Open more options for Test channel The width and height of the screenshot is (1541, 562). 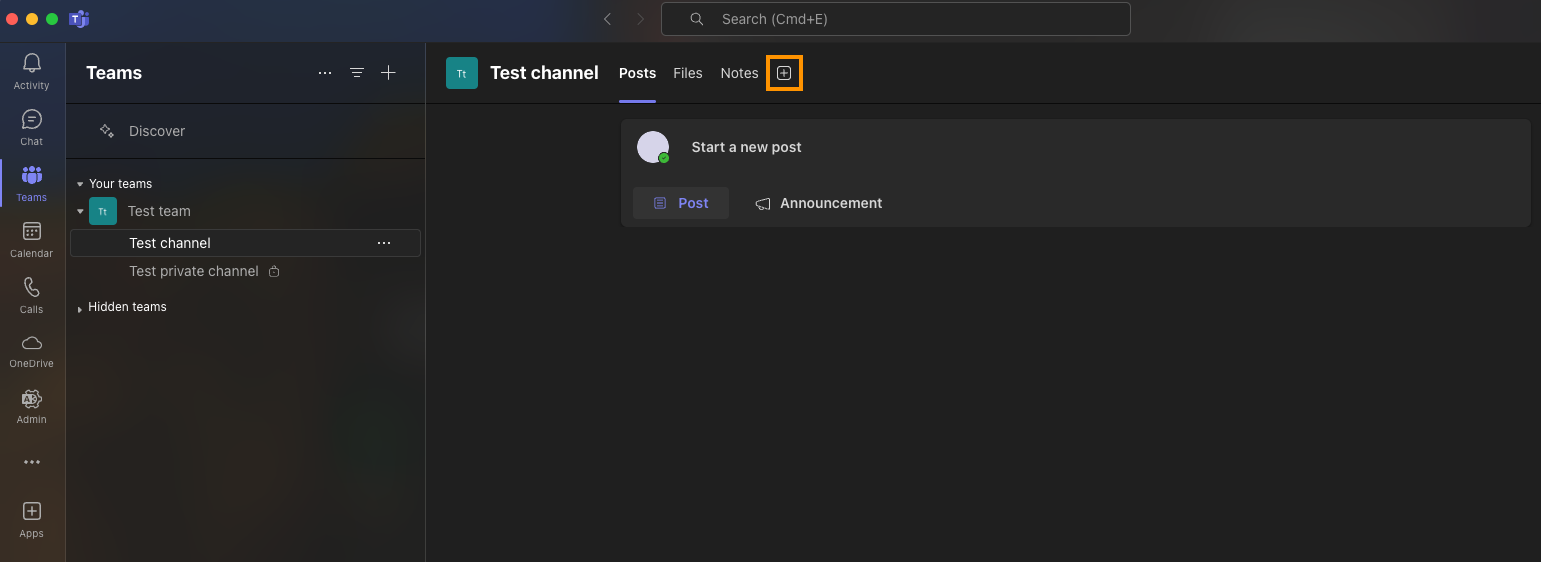[x=384, y=243]
